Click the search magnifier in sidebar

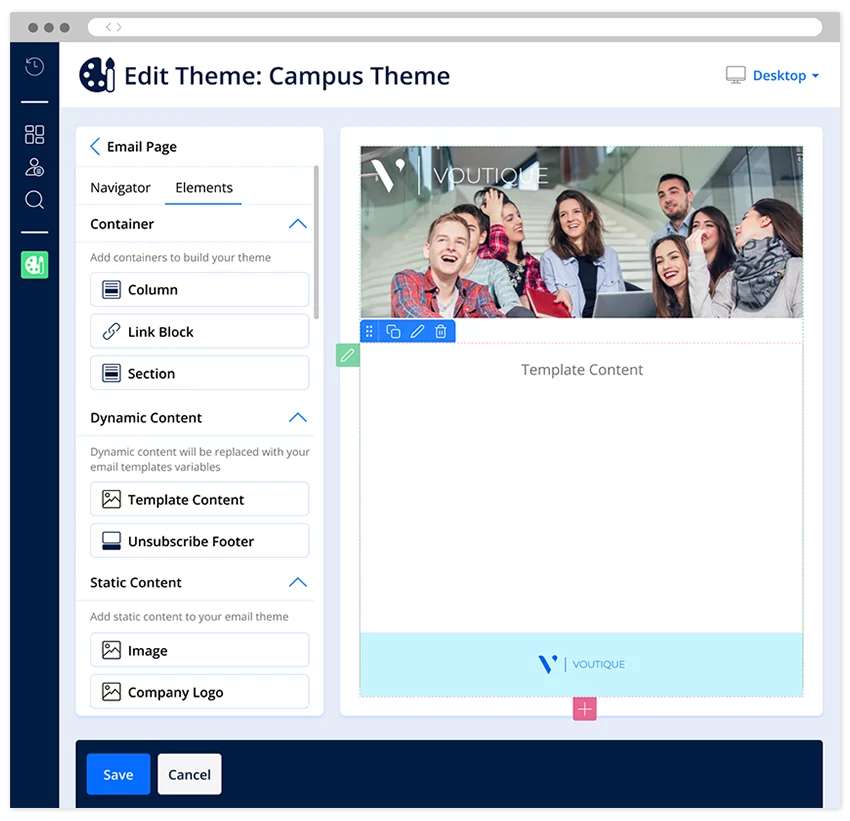point(34,199)
